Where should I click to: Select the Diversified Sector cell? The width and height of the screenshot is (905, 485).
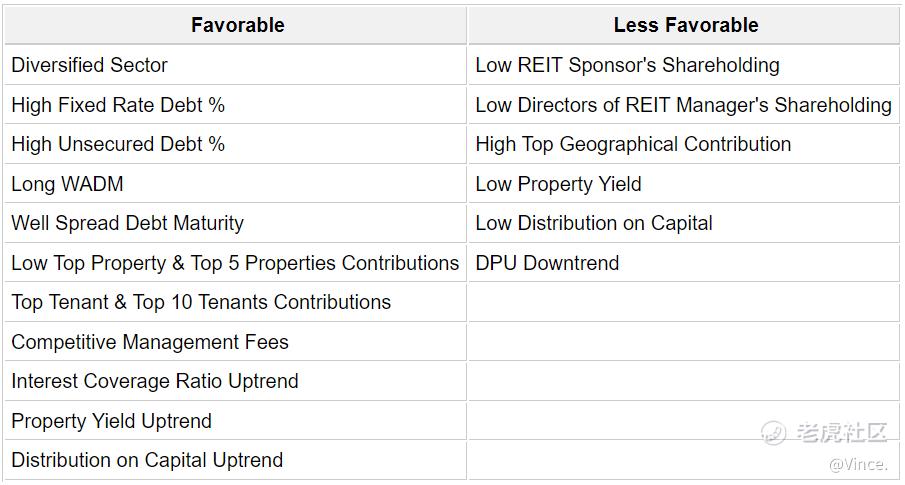tap(235, 65)
